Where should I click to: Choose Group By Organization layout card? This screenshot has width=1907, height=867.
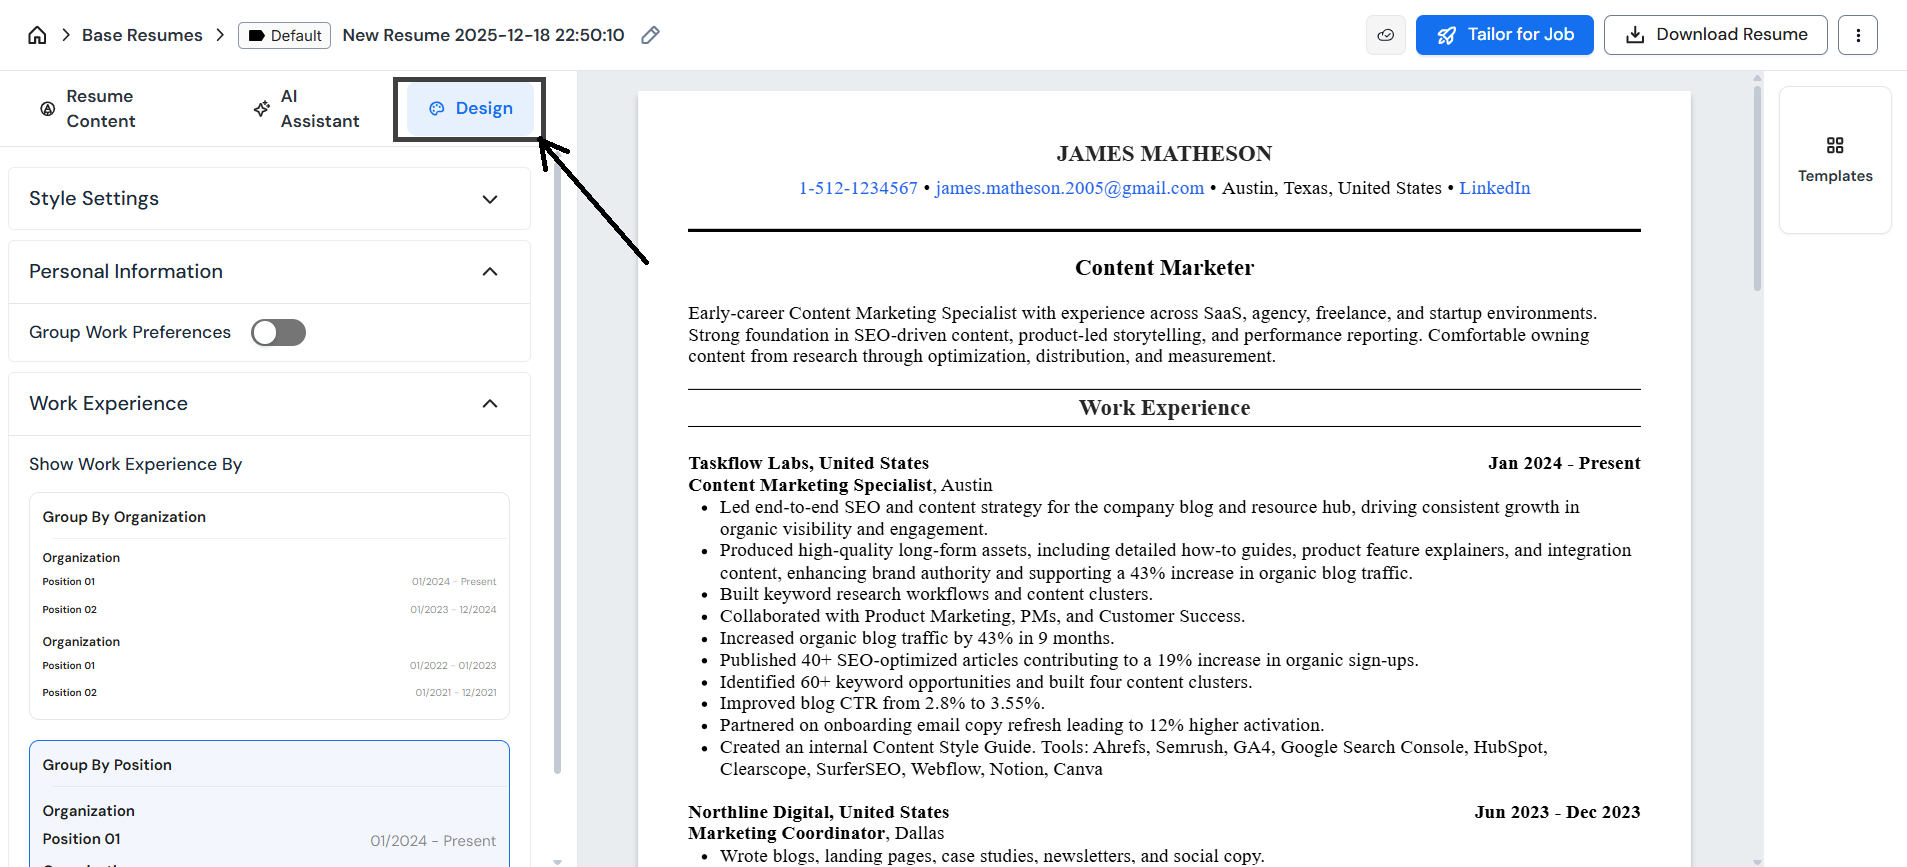[269, 605]
